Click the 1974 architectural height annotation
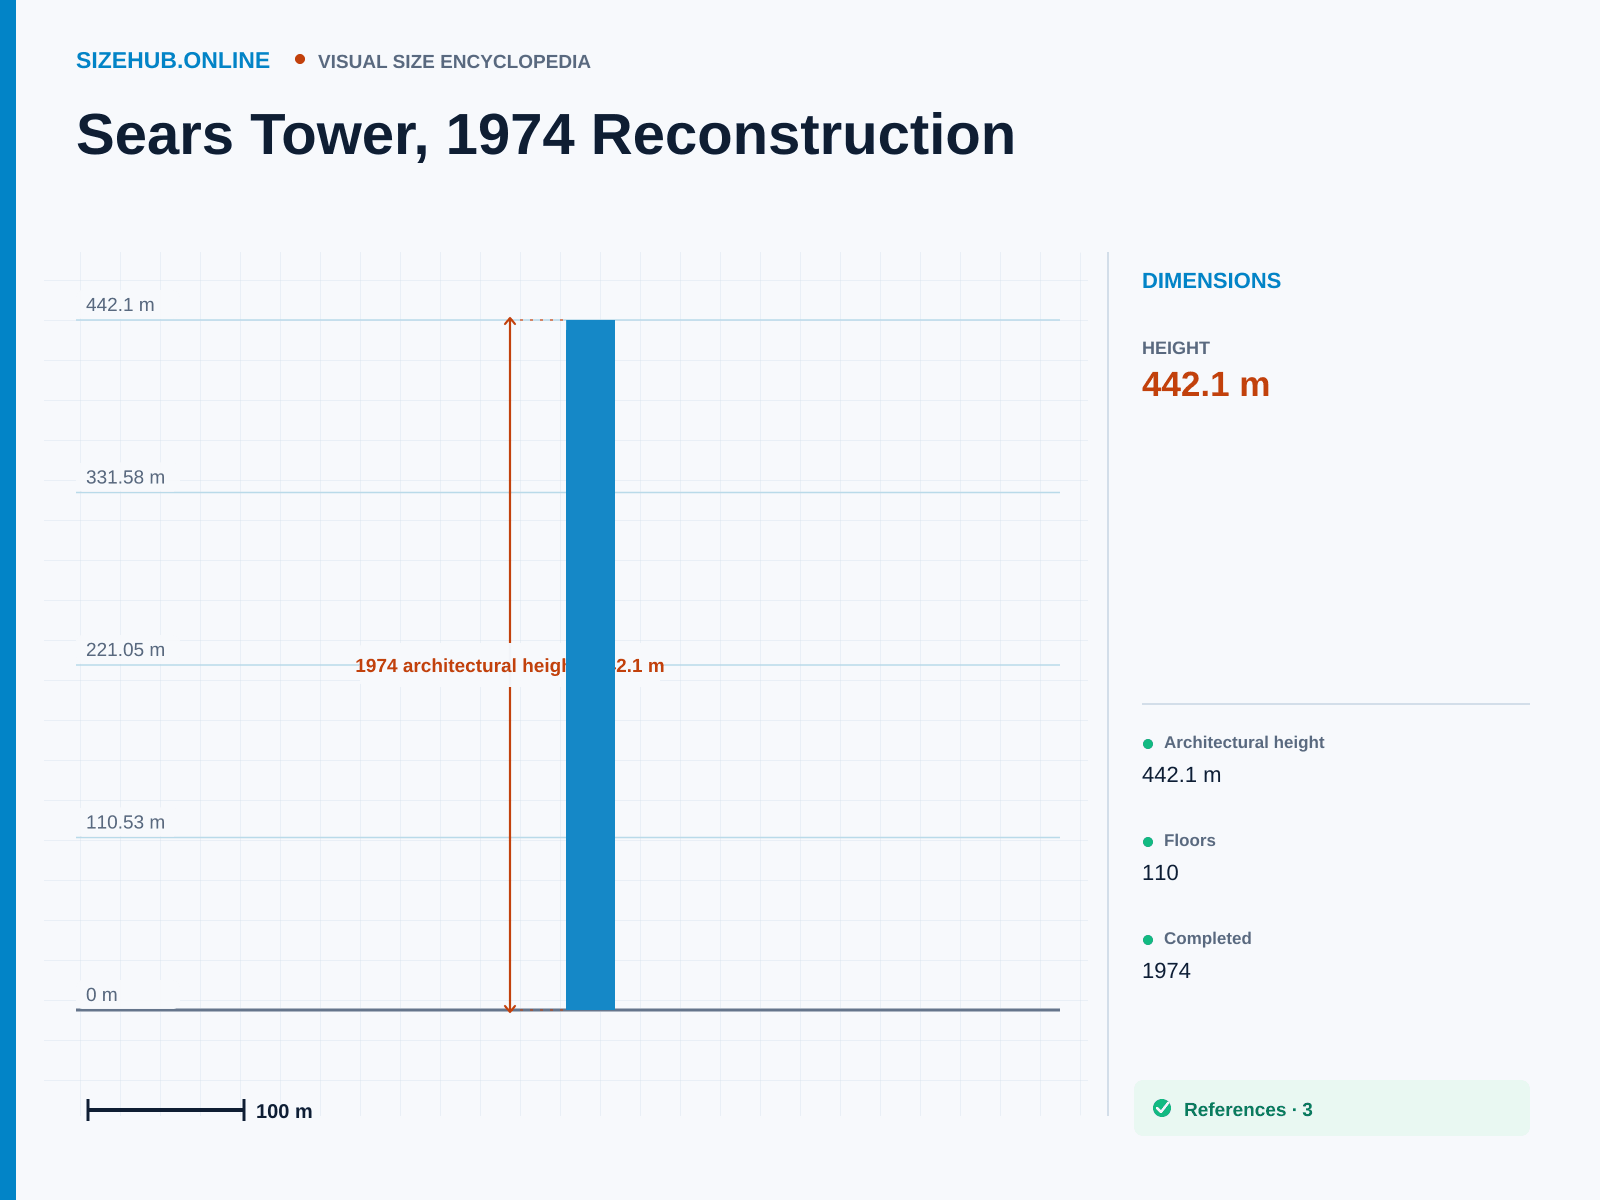 pyautogui.click(x=509, y=666)
